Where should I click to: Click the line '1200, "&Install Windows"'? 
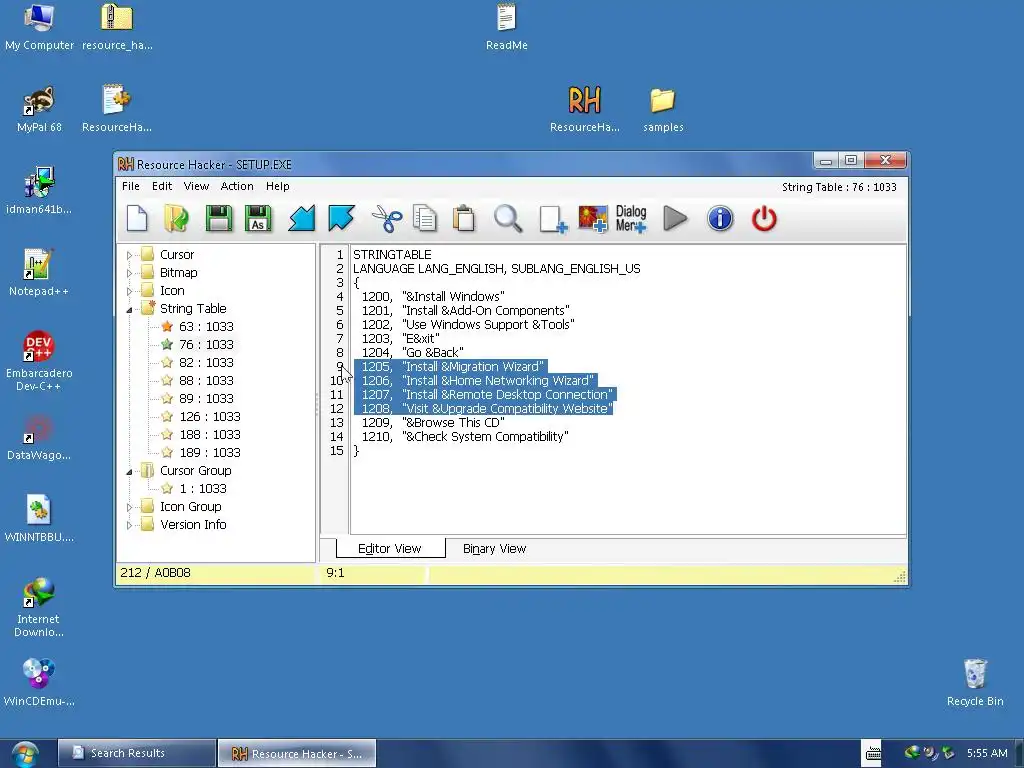433,296
